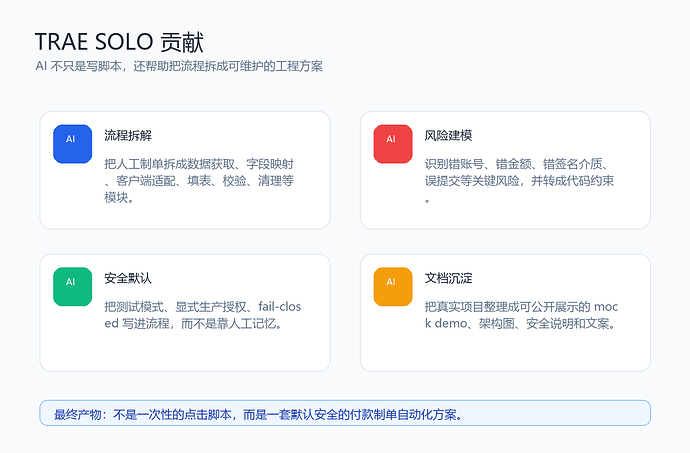Select the 流程拆解 card title
690x453 pixels.
(128, 136)
